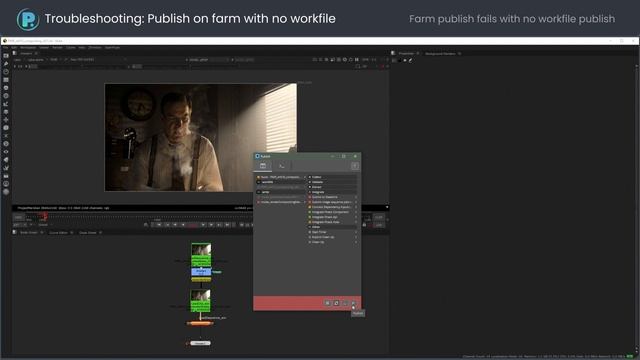640x360 pixels.
Task: Click play backward in viewer timeline
Action: click(x=183, y=224)
